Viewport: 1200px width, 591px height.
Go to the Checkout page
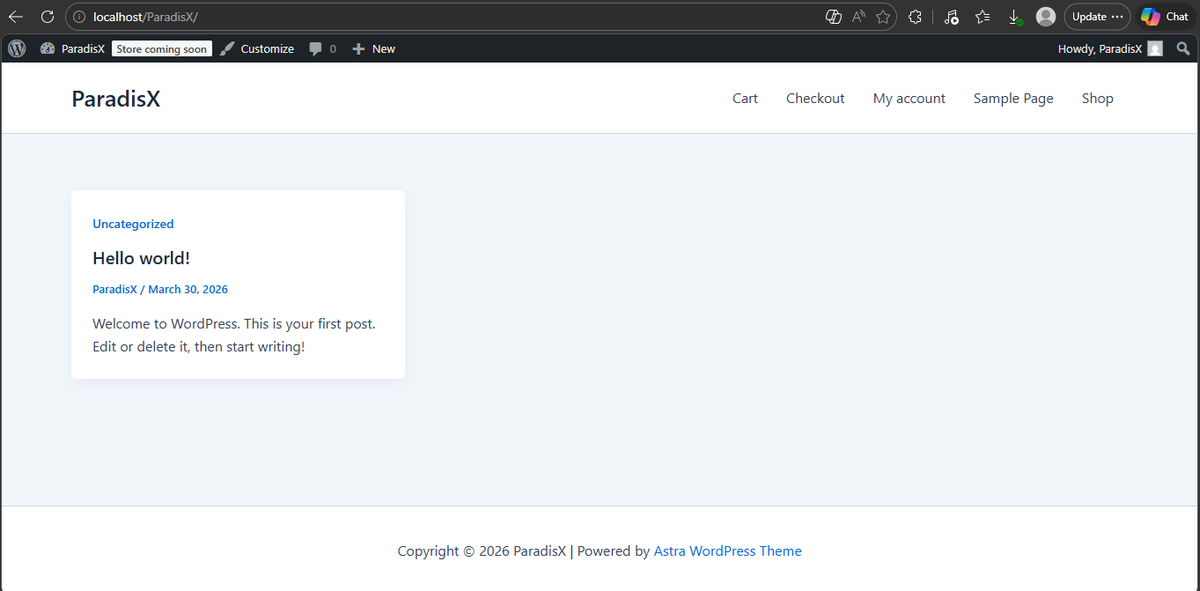815,98
